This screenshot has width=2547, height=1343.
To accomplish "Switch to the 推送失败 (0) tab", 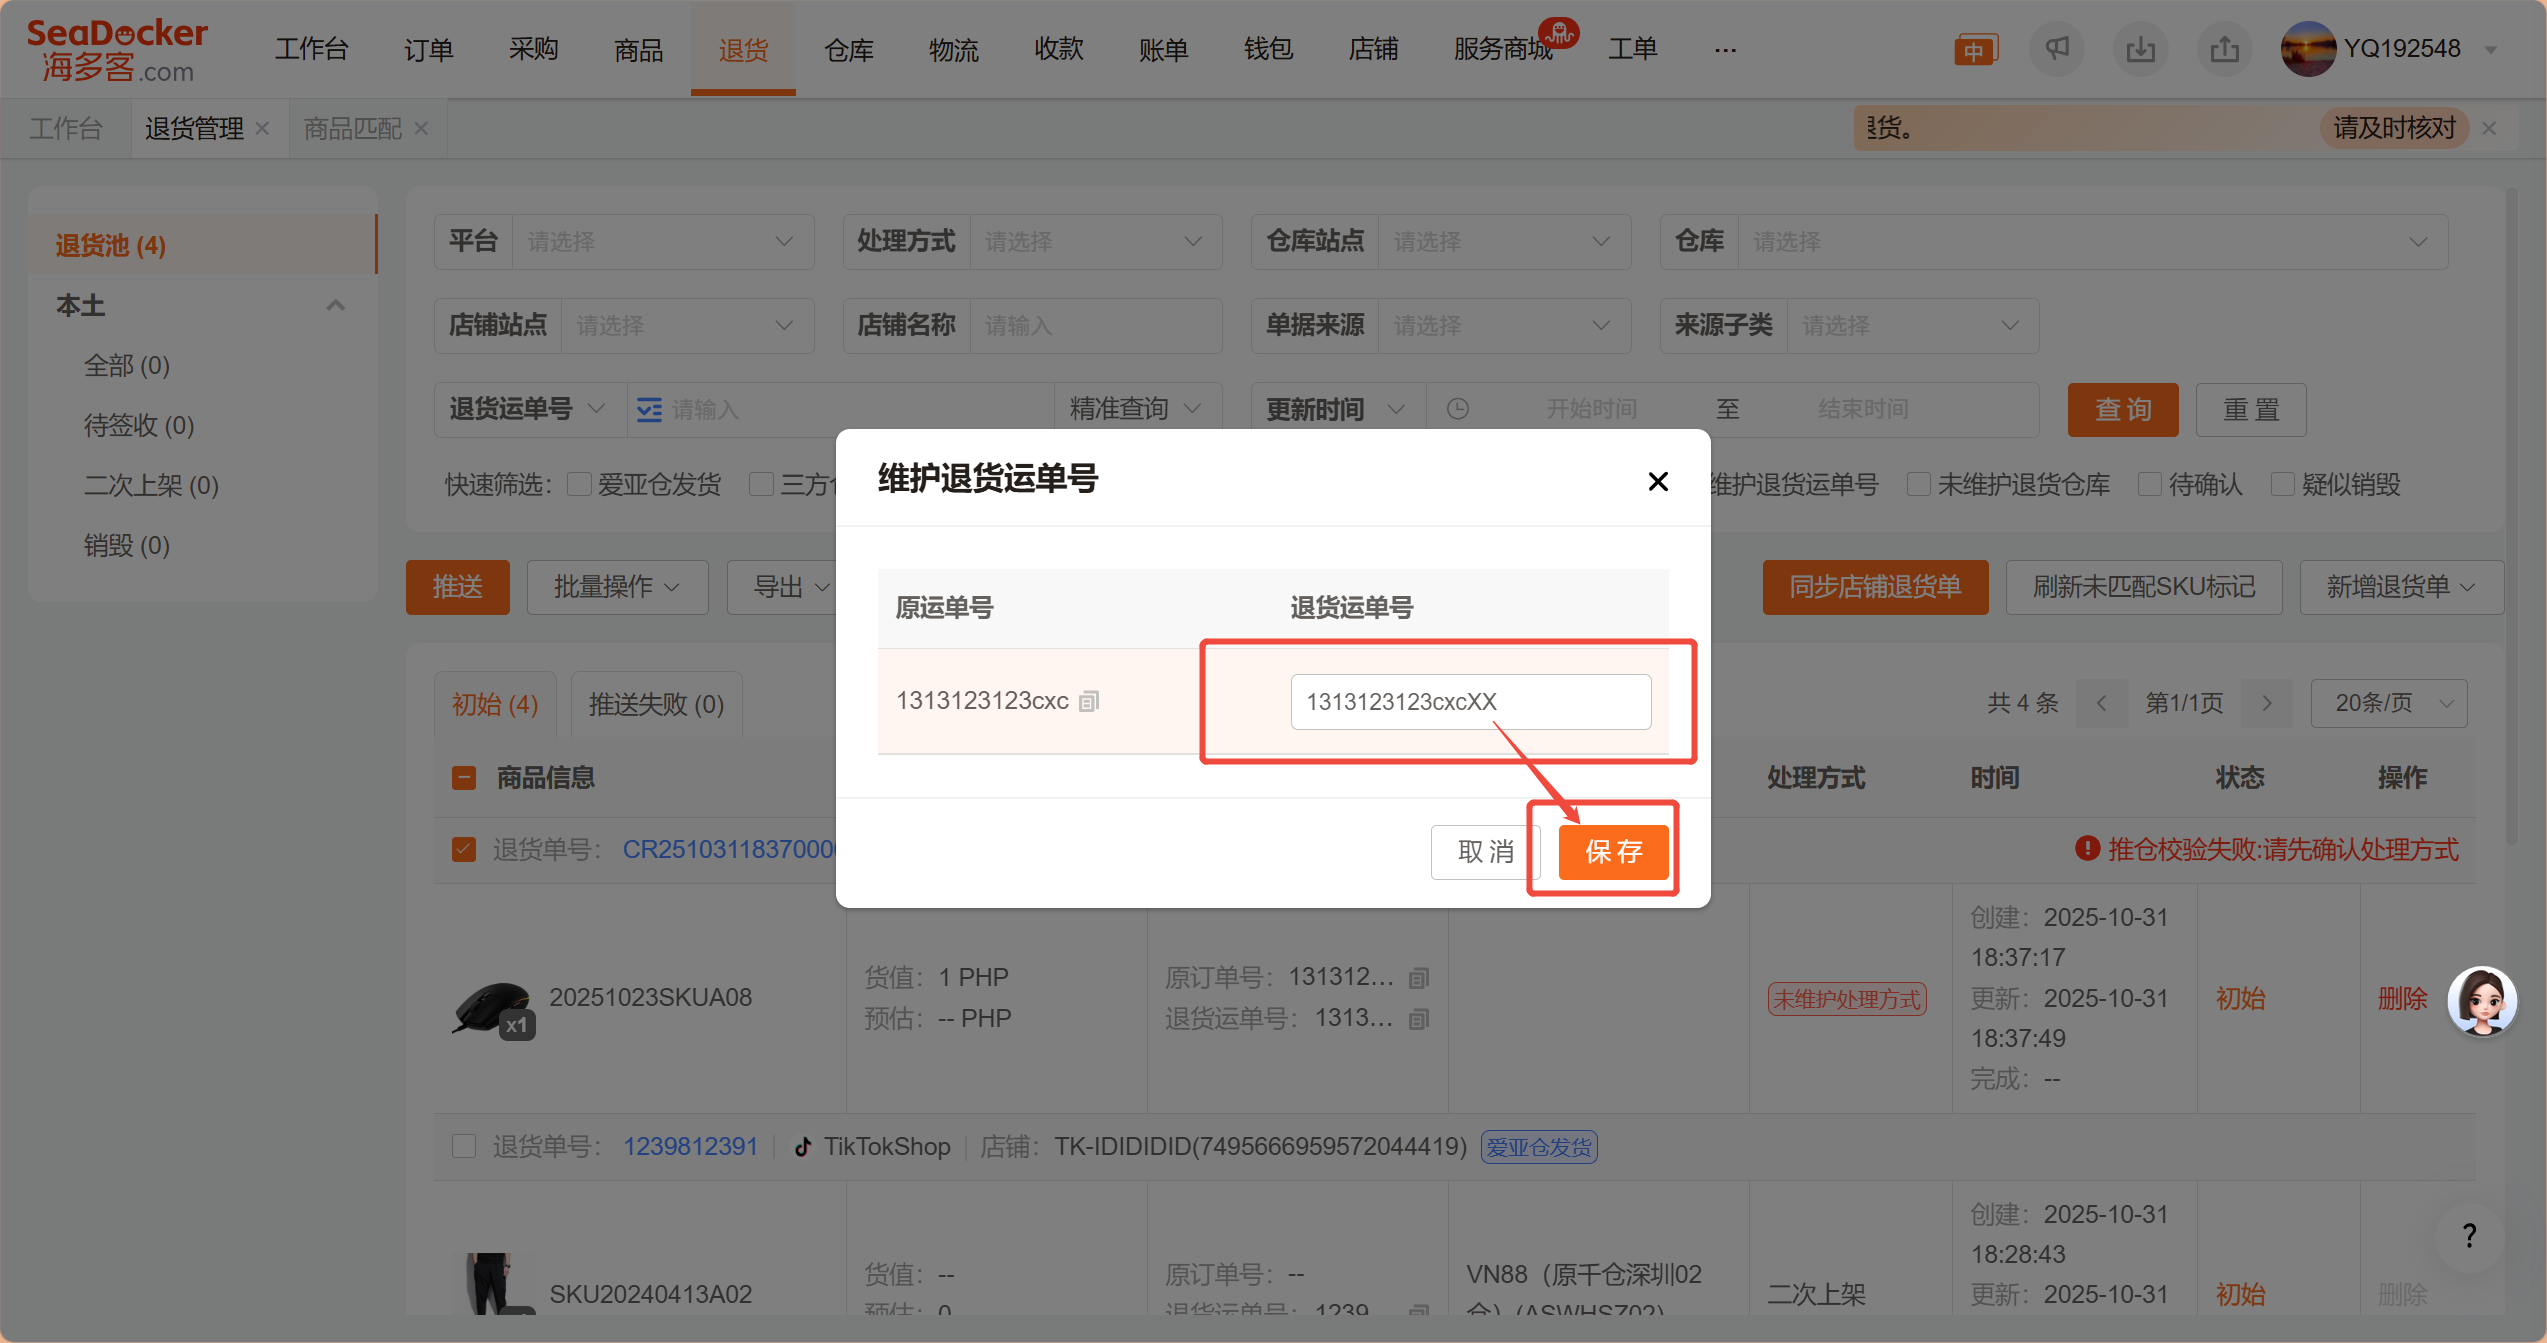I will (656, 704).
